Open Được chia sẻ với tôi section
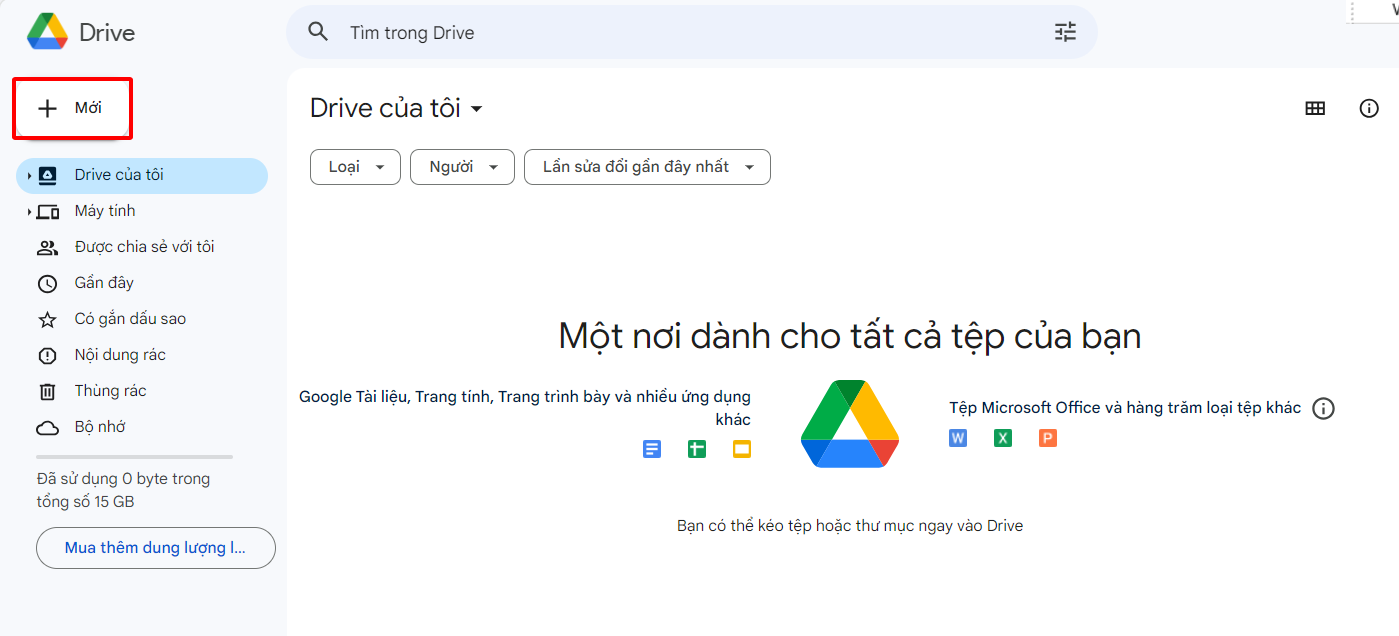Image resolution: width=1399 pixels, height=636 pixels. click(145, 246)
